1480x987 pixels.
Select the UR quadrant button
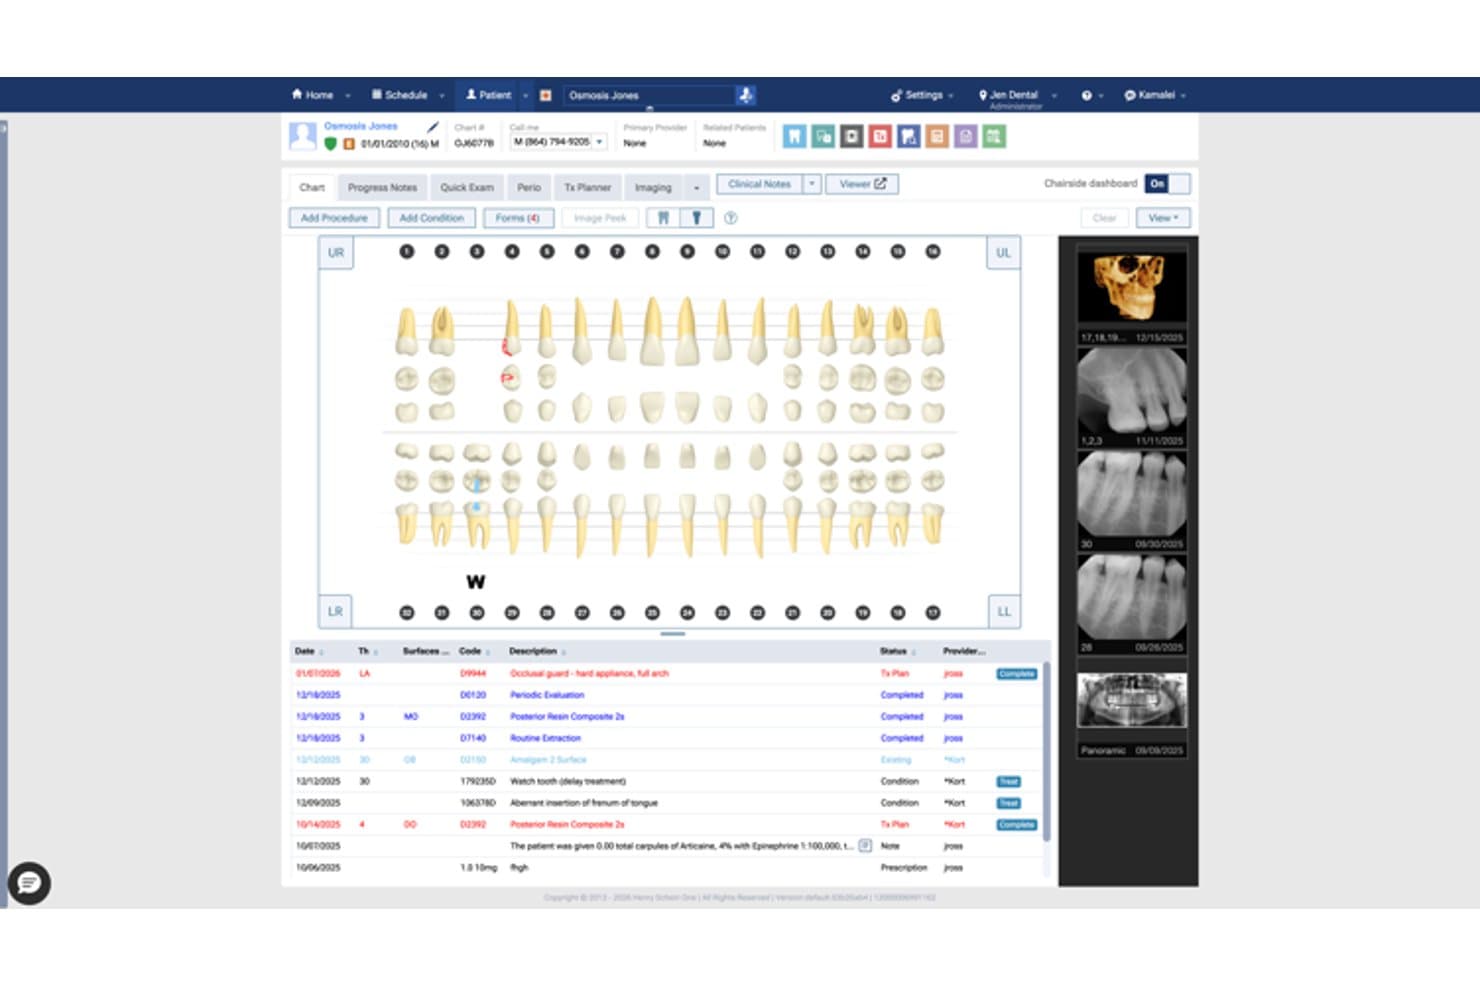pos(336,253)
